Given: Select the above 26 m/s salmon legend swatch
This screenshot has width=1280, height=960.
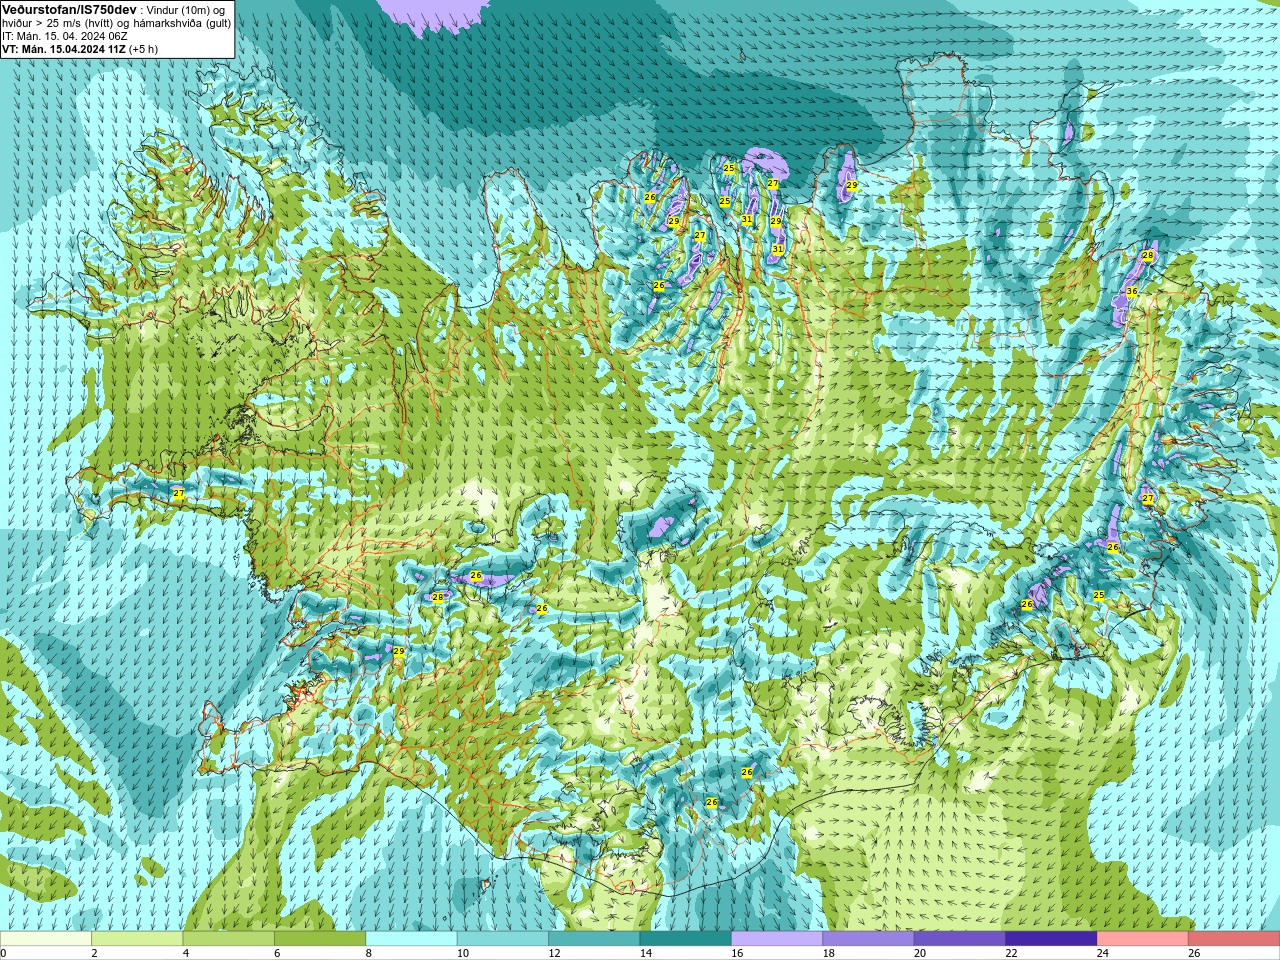Looking at the screenshot, I should point(1234,939).
